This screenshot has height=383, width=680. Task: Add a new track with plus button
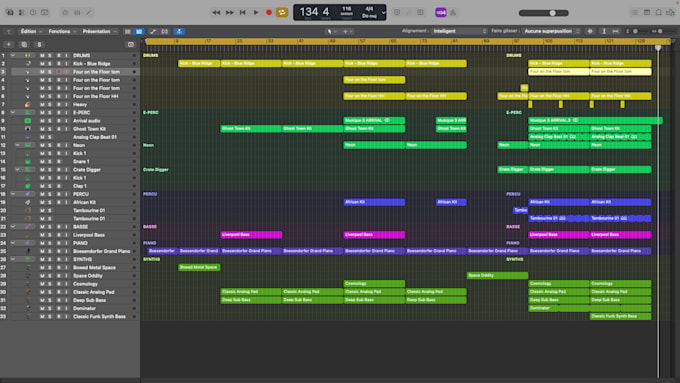tap(9, 44)
